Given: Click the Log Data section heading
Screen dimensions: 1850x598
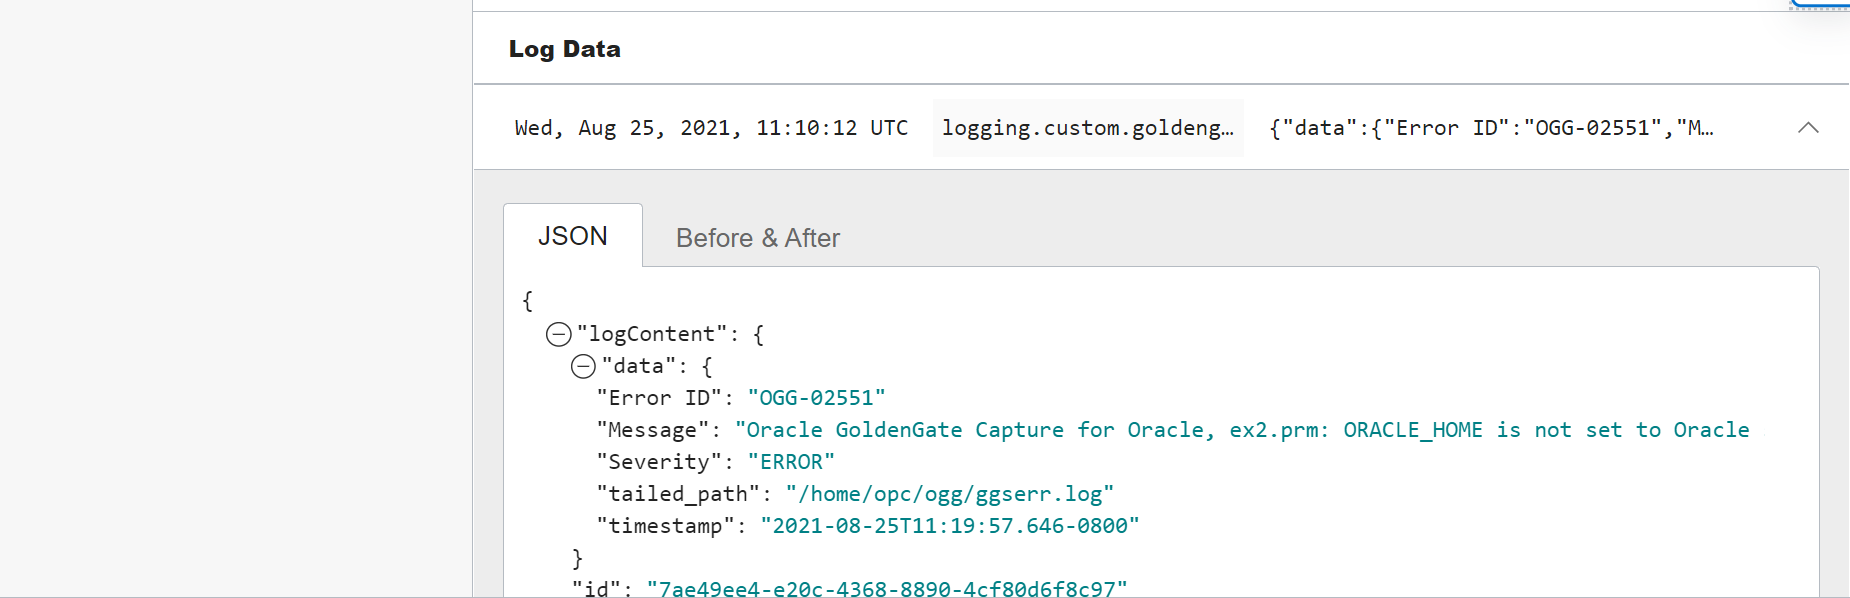Looking at the screenshot, I should point(564,49).
